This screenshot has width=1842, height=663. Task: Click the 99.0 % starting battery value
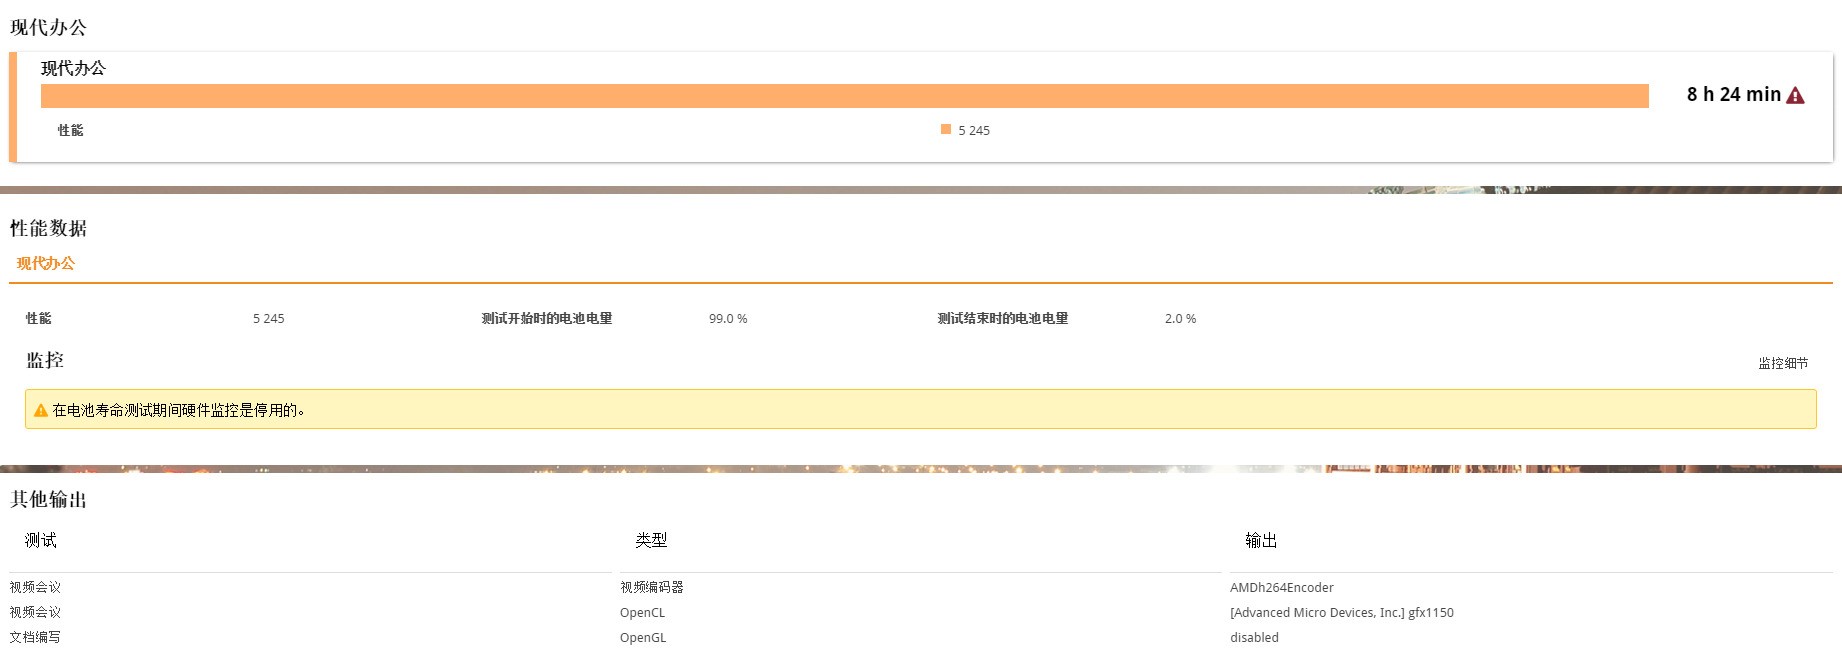coord(727,318)
